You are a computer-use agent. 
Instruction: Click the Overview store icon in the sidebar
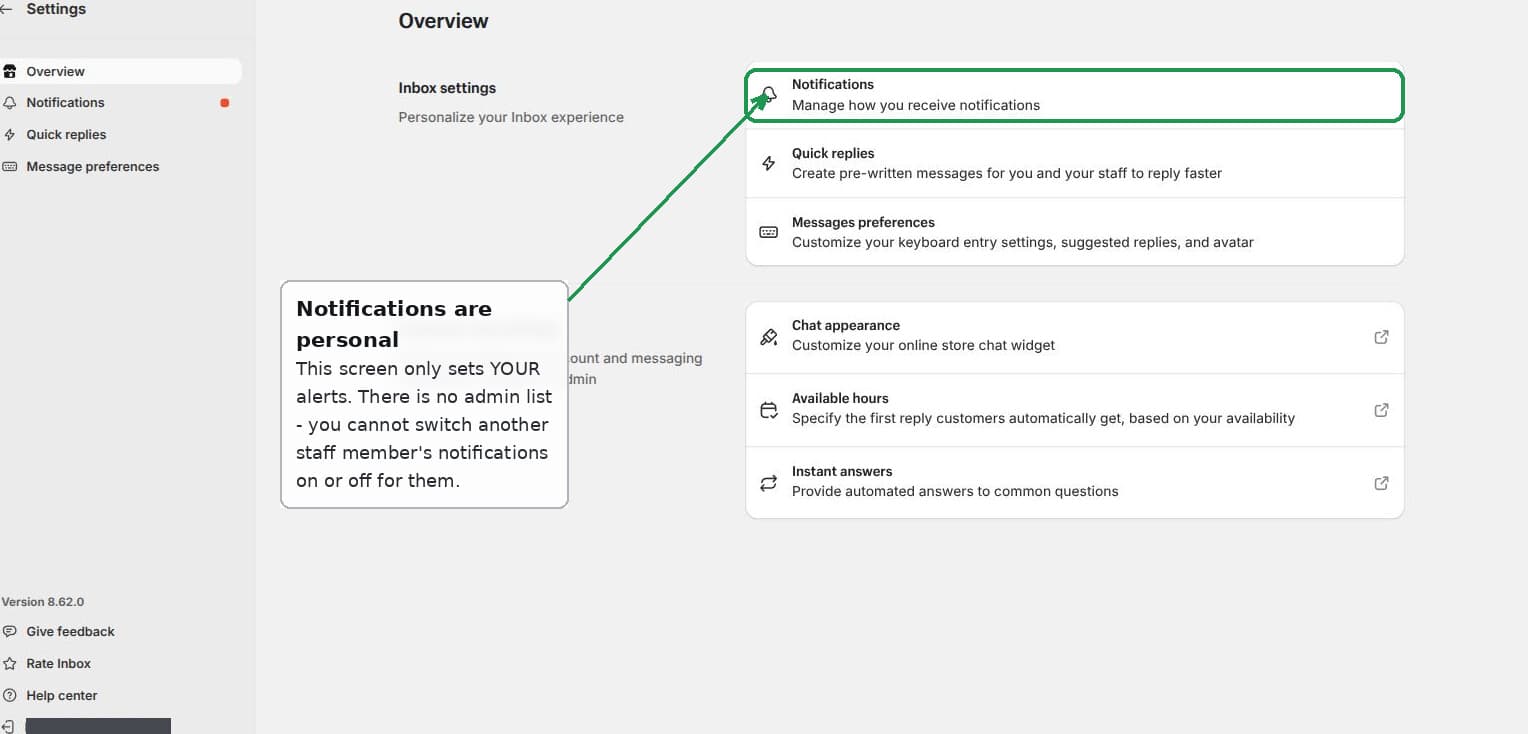tap(10, 71)
